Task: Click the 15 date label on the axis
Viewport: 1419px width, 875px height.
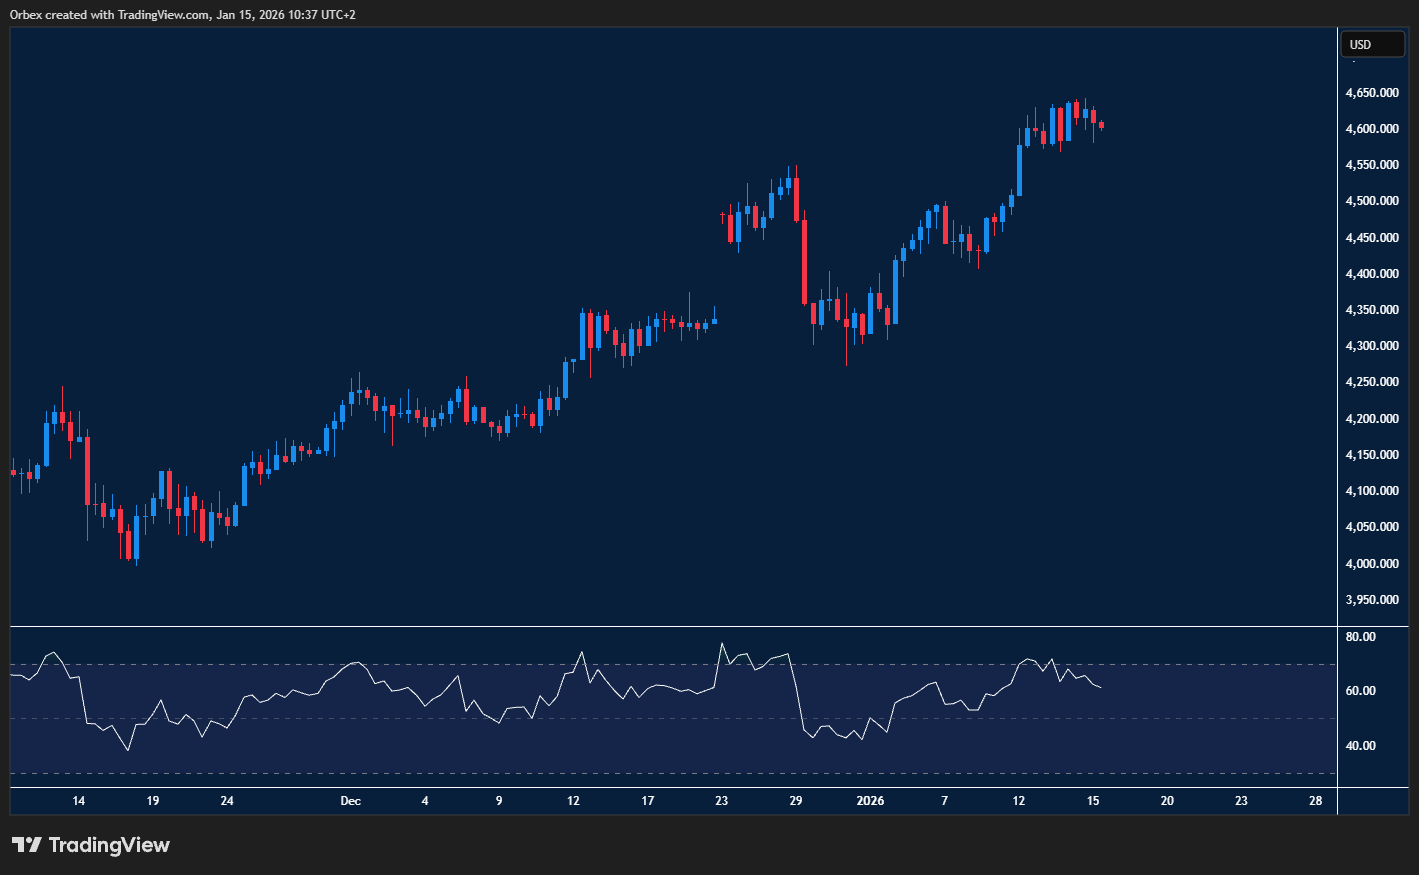Action: (1092, 801)
